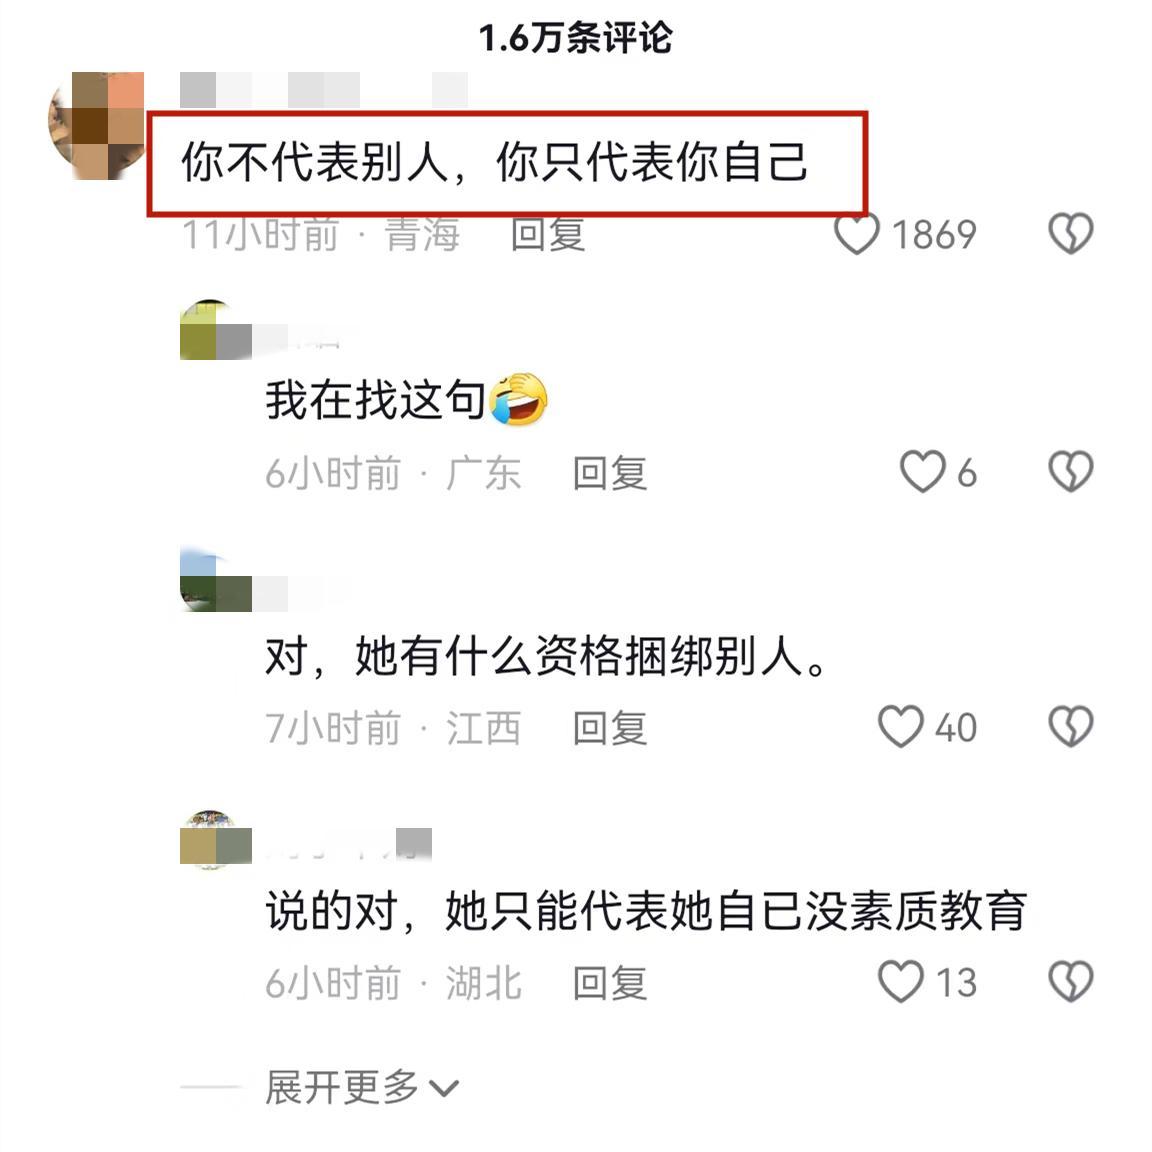Tap broken heart on 广东 reply
Image resolution: width=1152 pixels, height=1152 pixels.
(1070, 472)
